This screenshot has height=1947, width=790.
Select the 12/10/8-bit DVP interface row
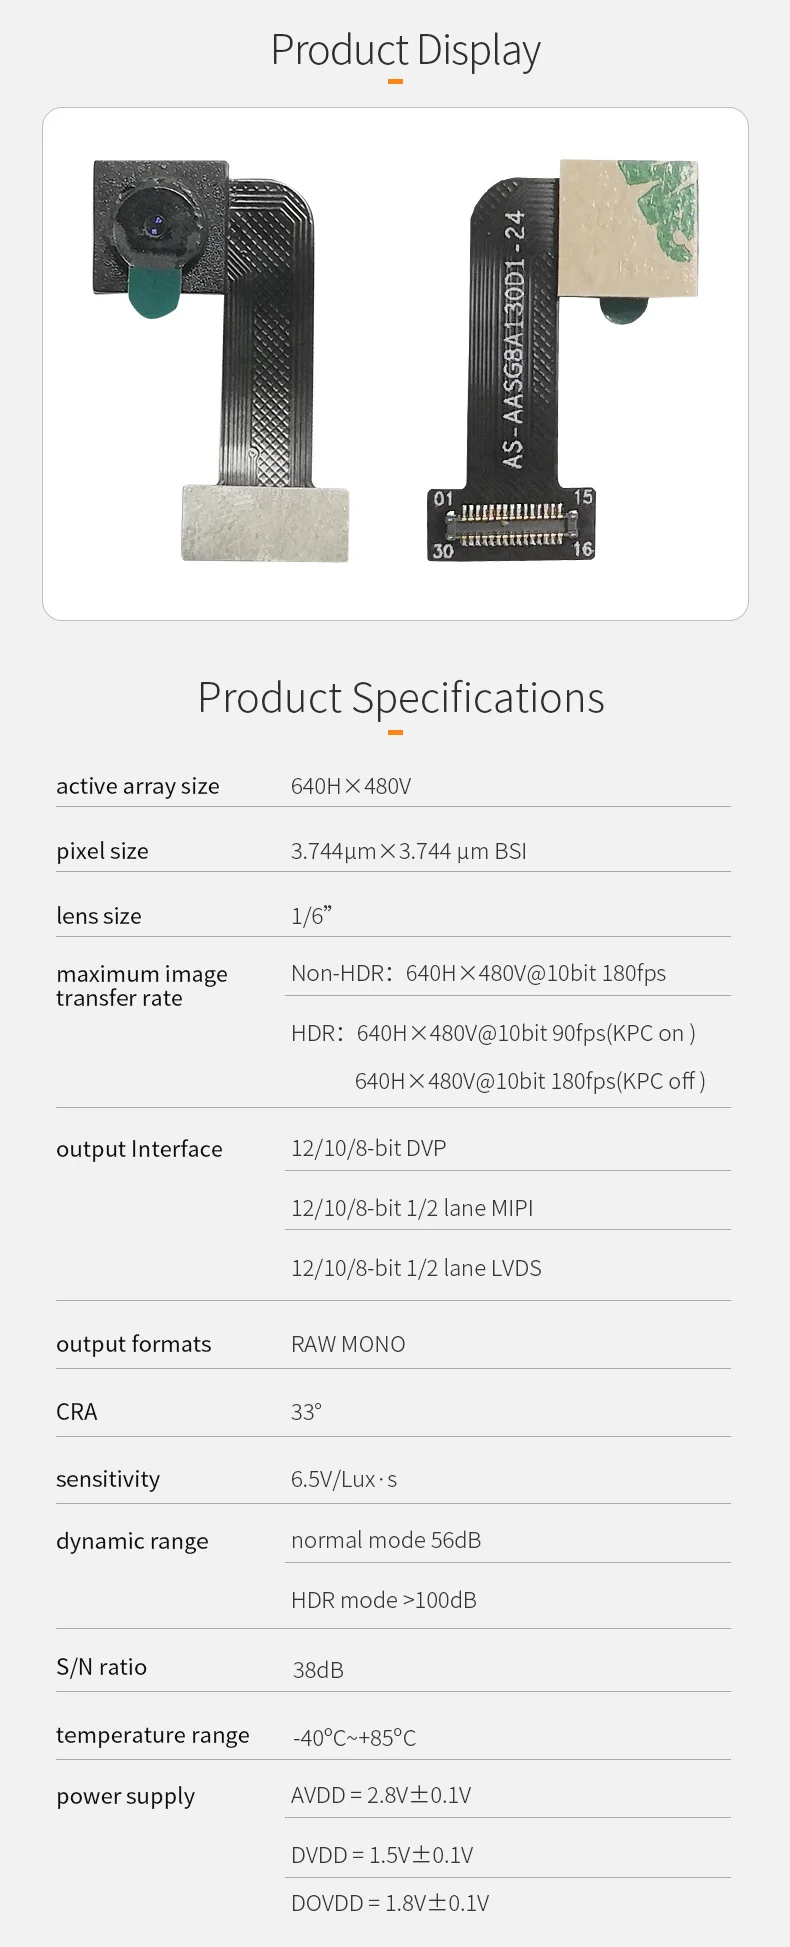click(368, 1148)
